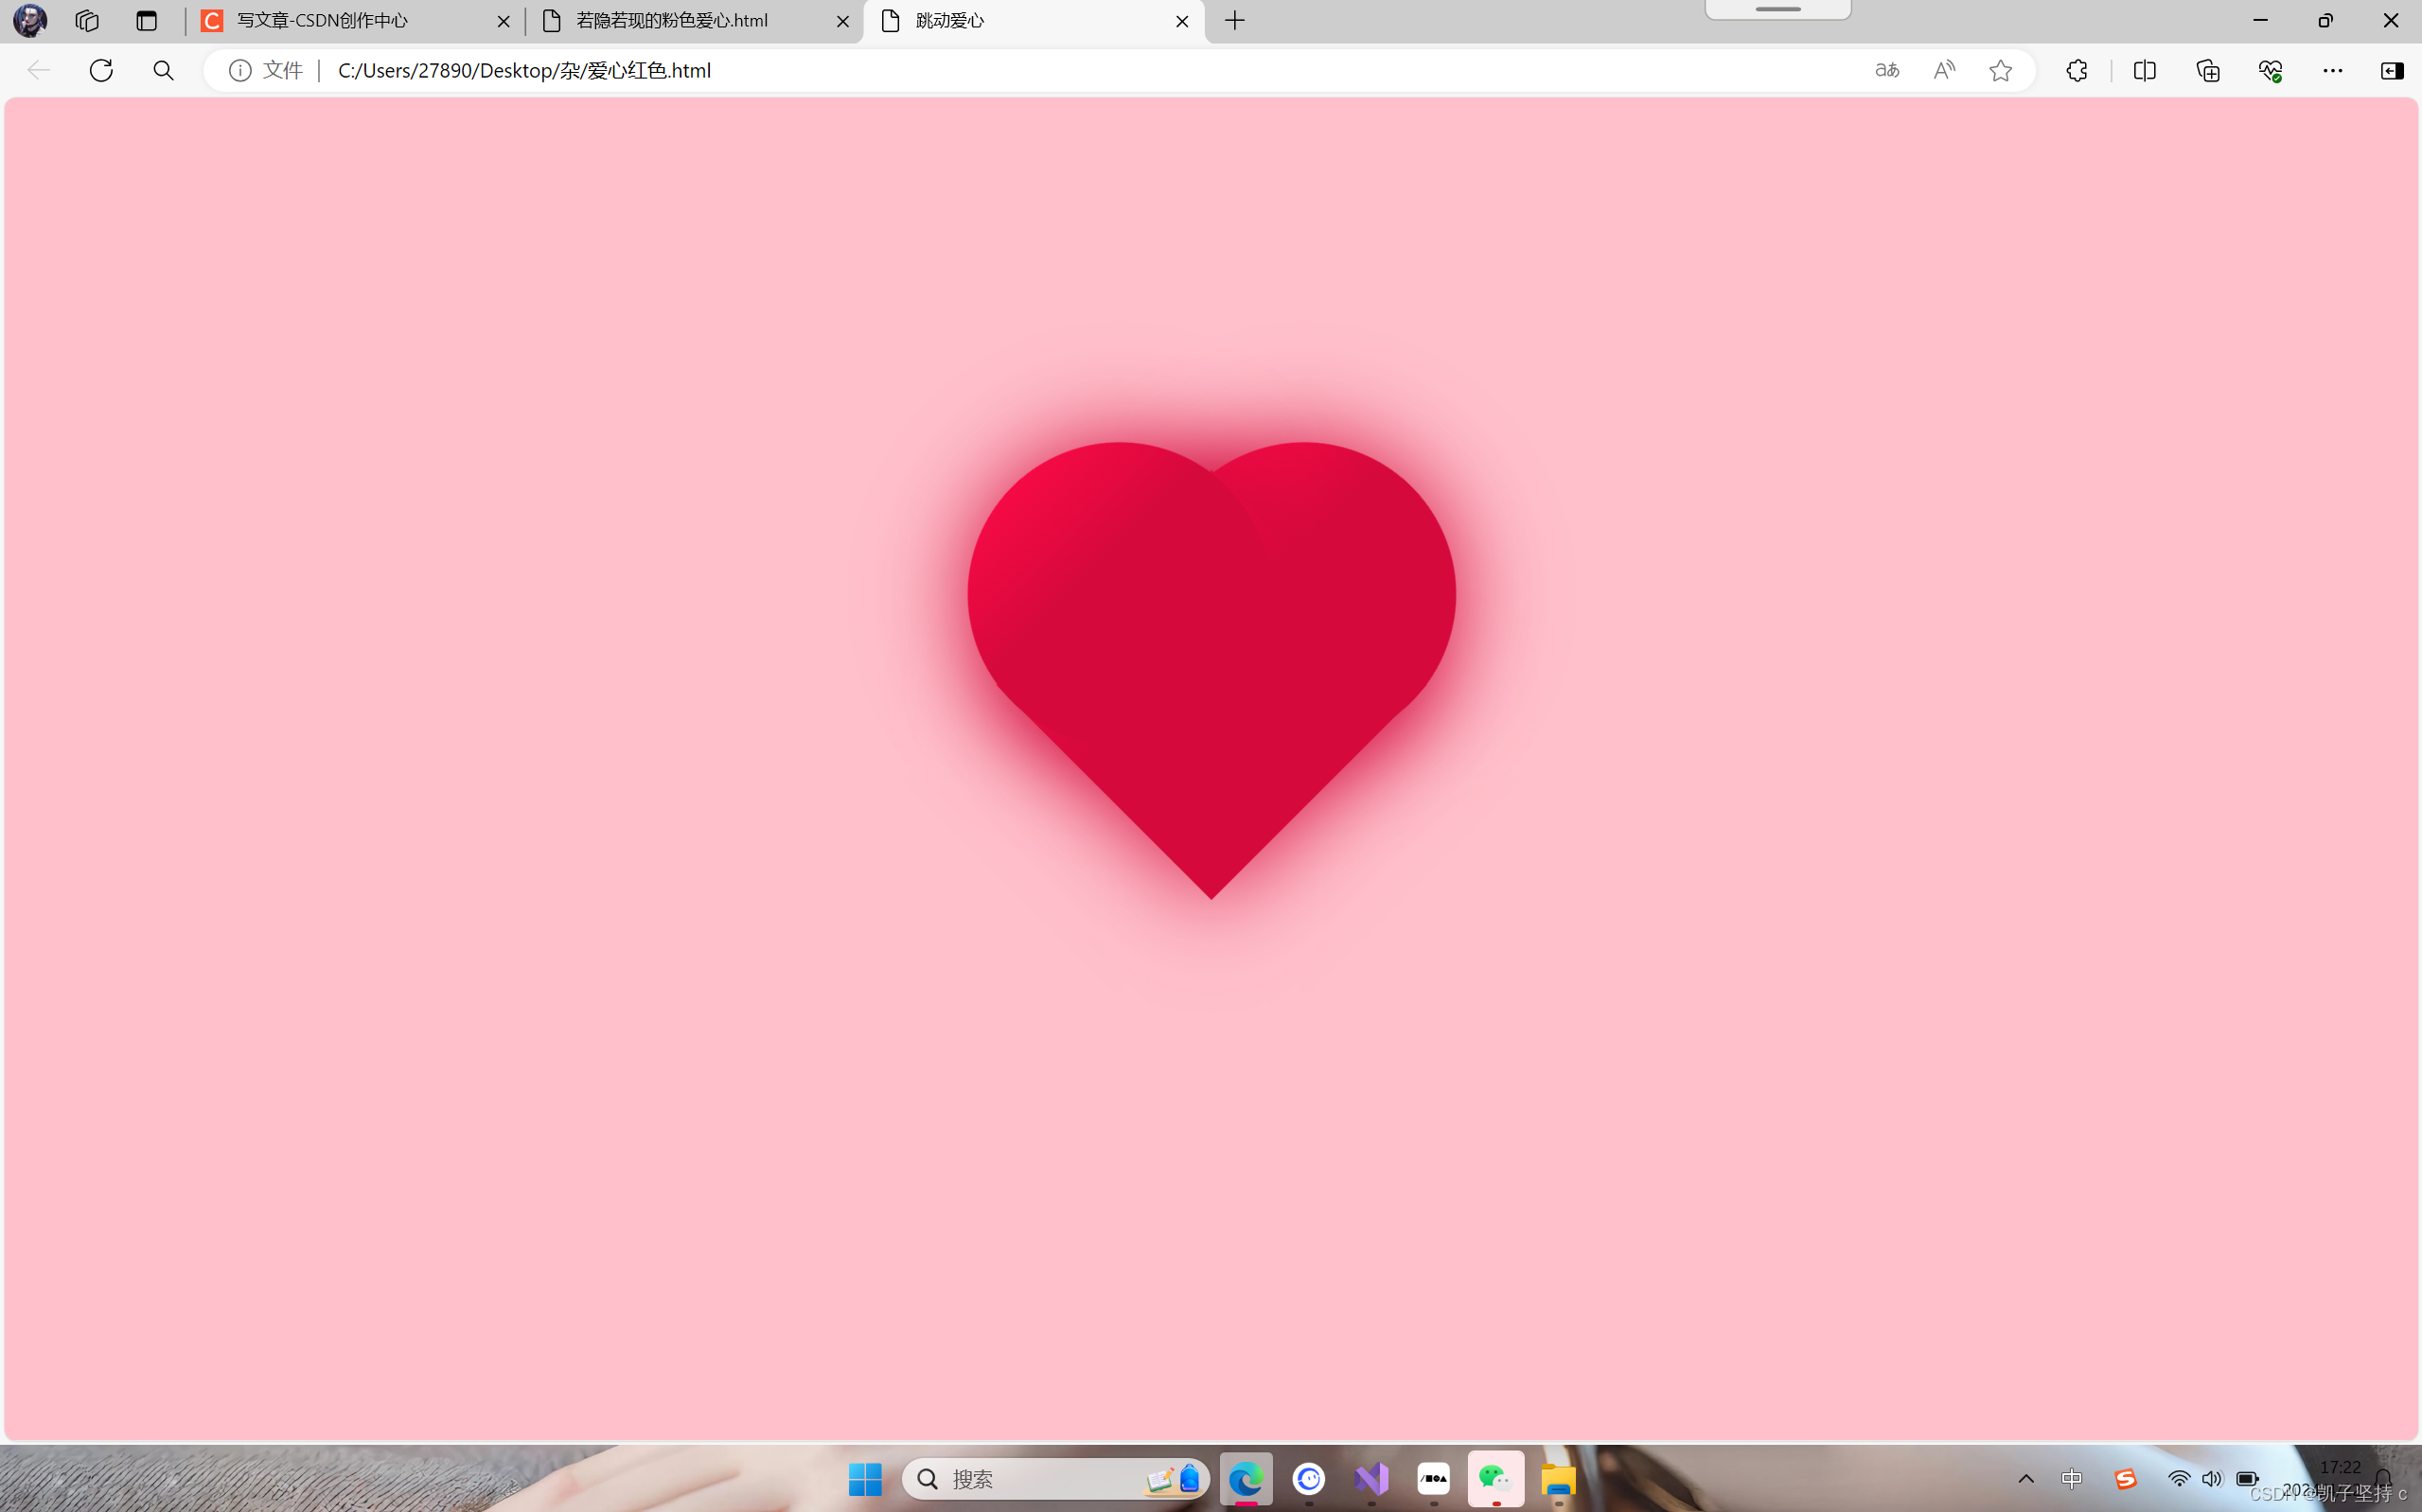Open browser essentials heart icon
Image resolution: width=2422 pixels, height=1512 pixels.
tap(2270, 70)
